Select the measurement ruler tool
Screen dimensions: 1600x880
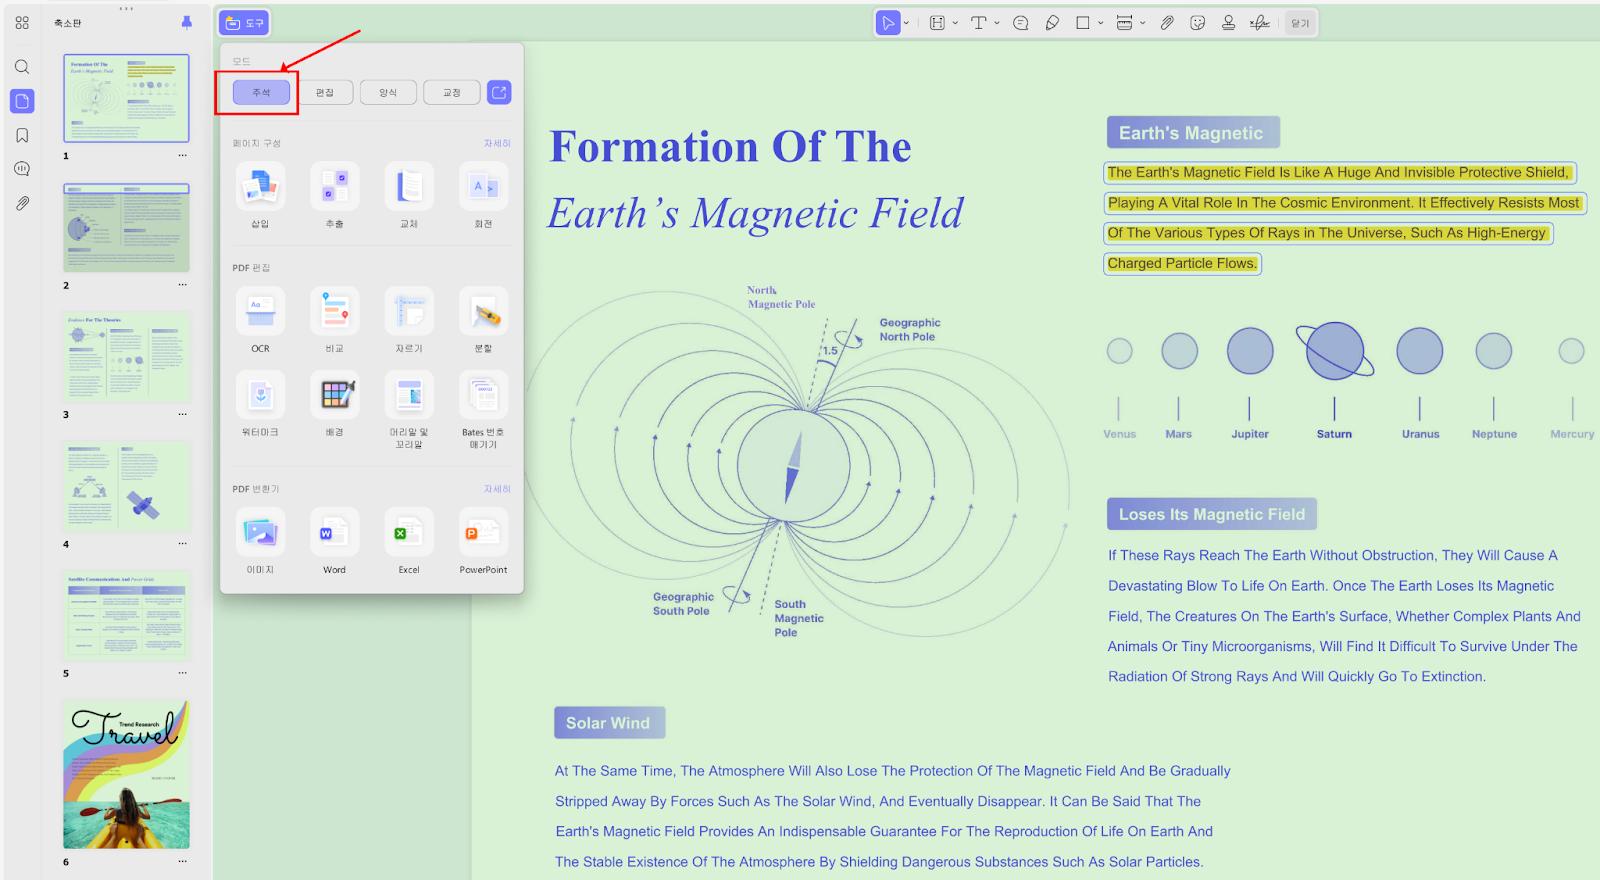(x=1124, y=23)
